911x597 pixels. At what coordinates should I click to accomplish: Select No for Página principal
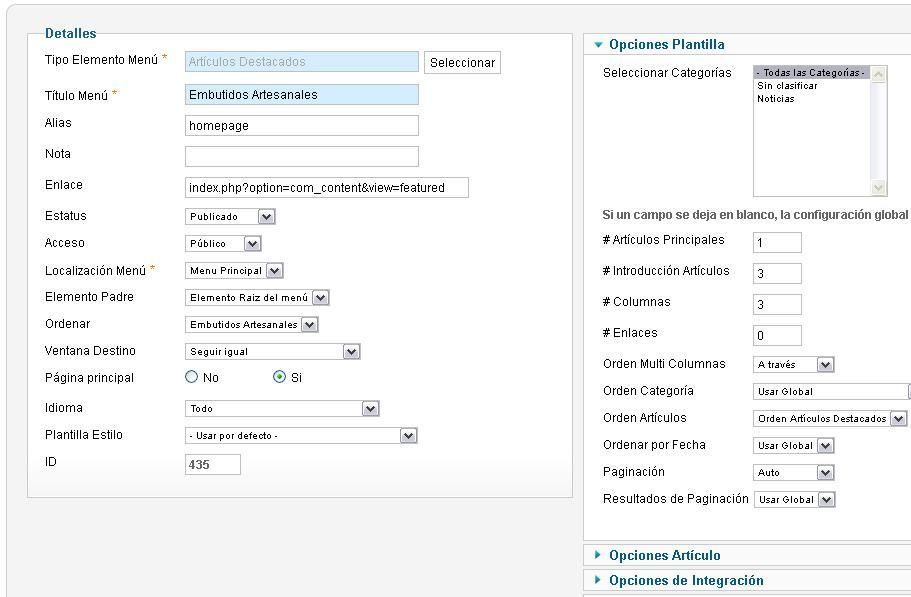click(191, 377)
